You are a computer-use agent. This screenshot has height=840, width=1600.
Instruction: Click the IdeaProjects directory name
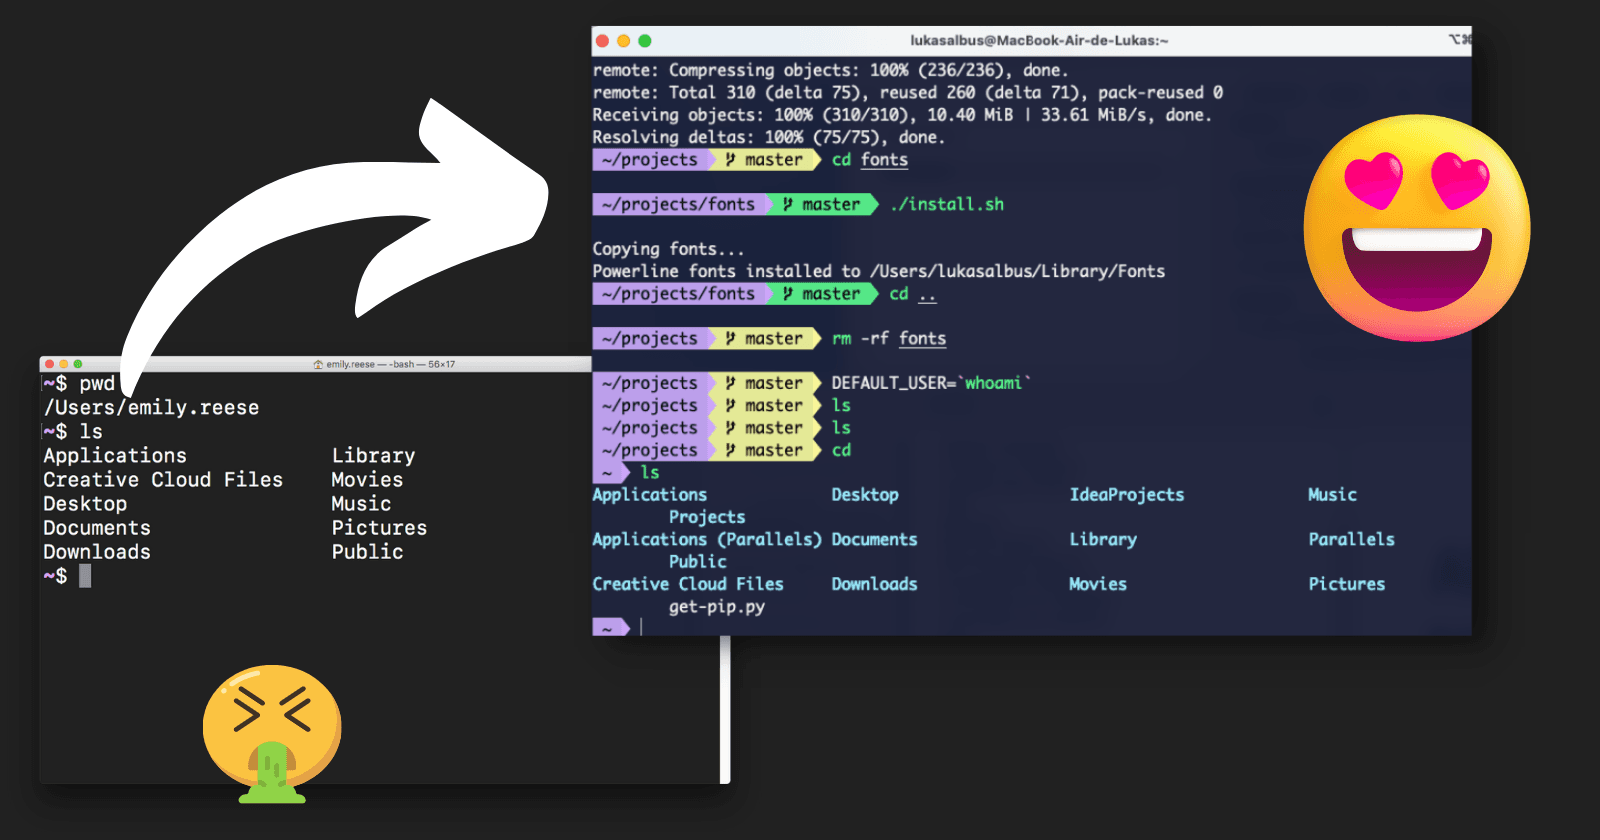click(x=1126, y=495)
